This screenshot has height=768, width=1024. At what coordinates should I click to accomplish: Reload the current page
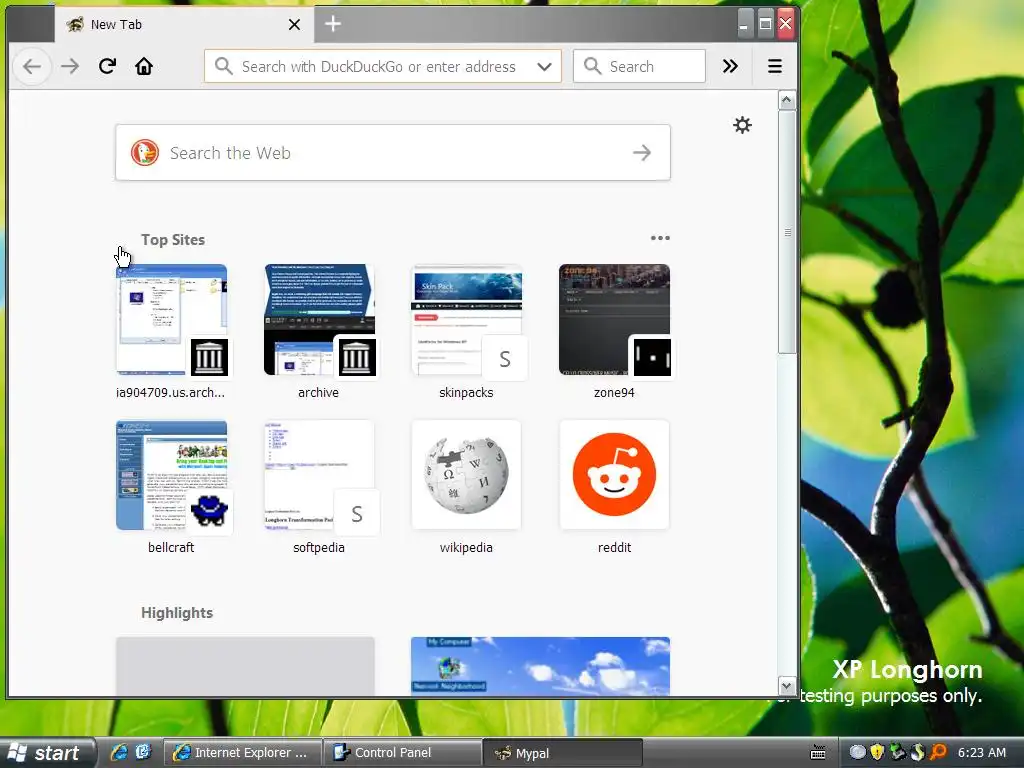(x=107, y=66)
